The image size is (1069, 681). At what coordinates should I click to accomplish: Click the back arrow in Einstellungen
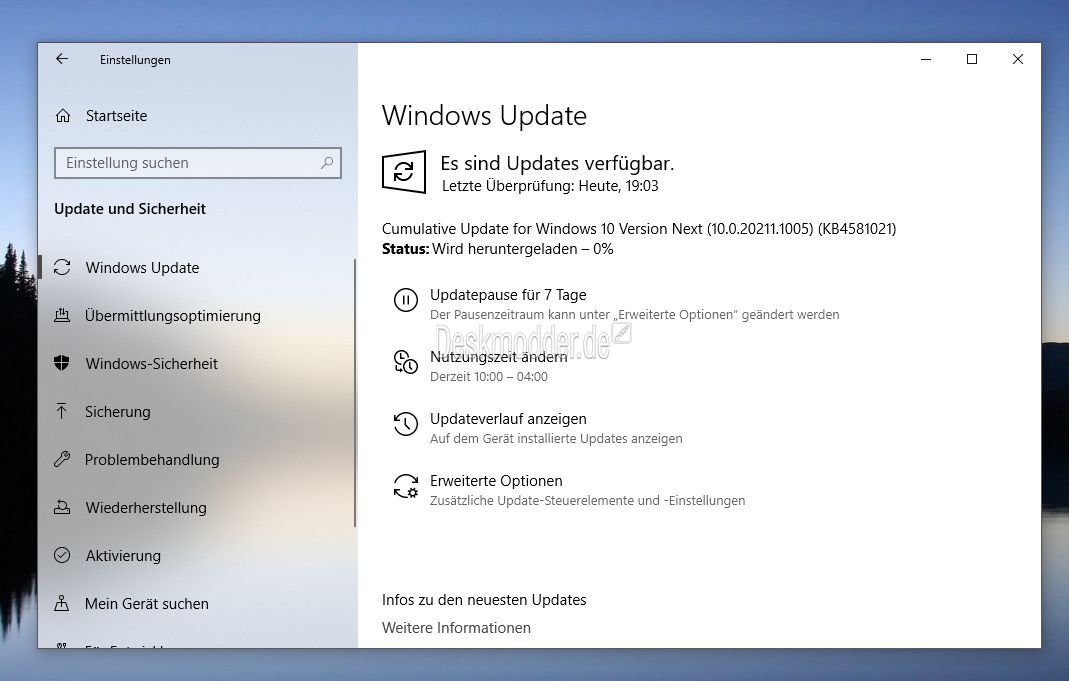tap(62, 59)
